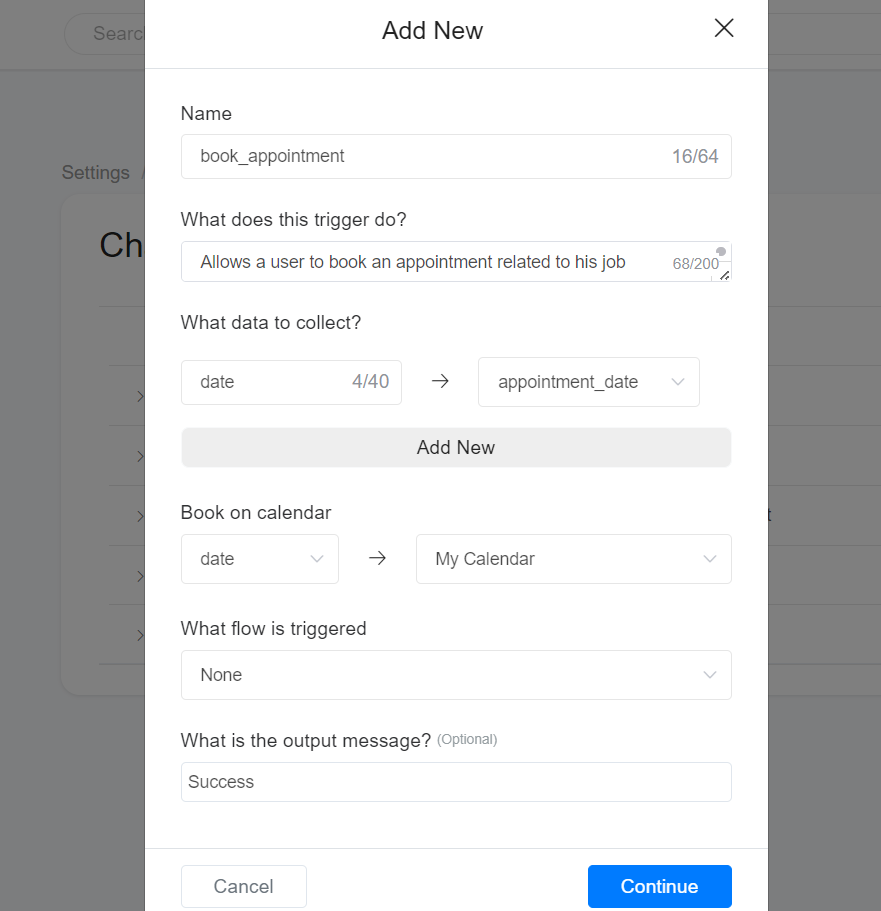The height and width of the screenshot is (911, 881).
Task: Click the Add New data button
Action: (456, 447)
